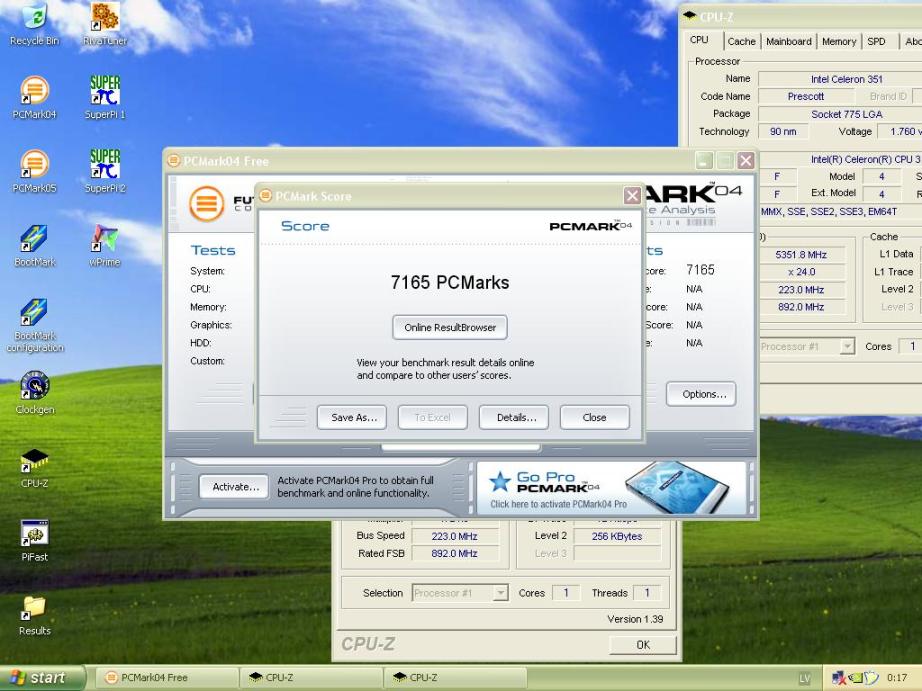Viewport: 922px width, 691px height.
Task: Click the Save As... button
Action: 351,418
